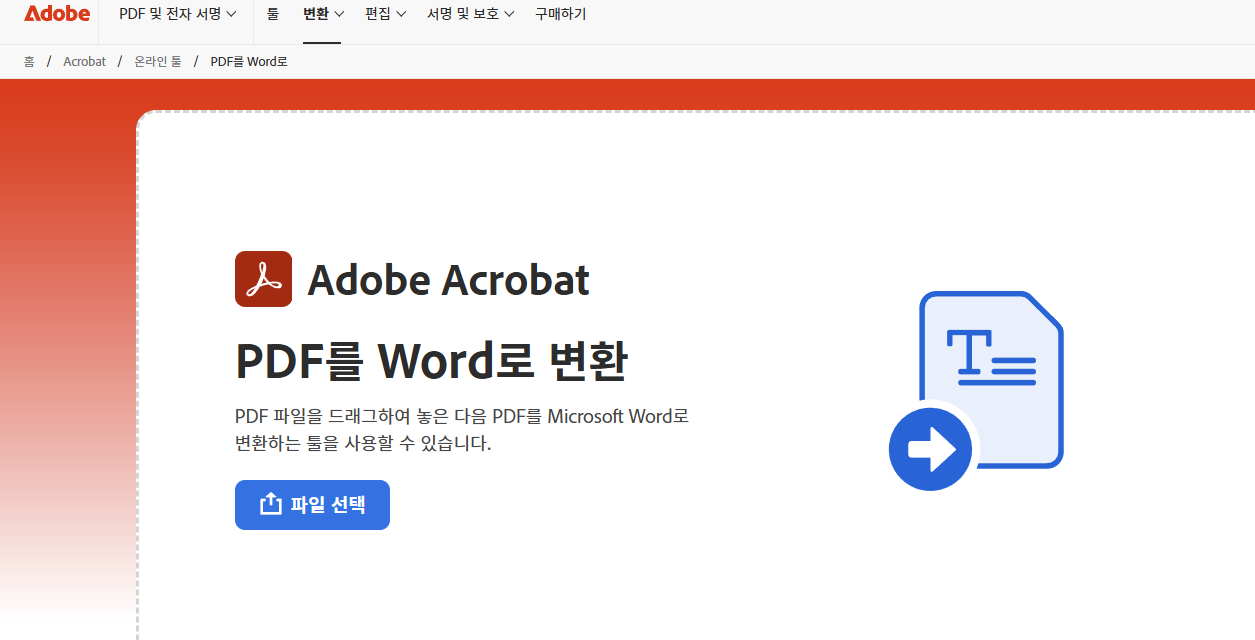Open the PDF 및 전자 서명 dropdown menu
Image resolution: width=1255 pixels, height=640 pixels.
(x=178, y=14)
